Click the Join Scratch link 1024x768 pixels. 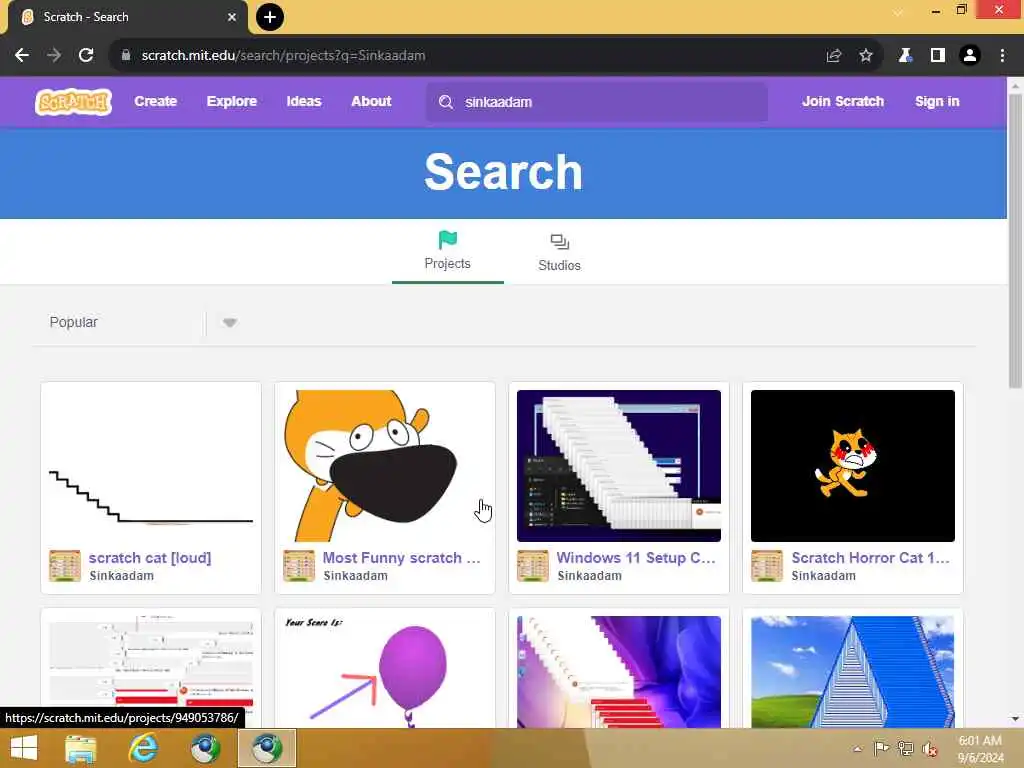pyautogui.click(x=842, y=101)
